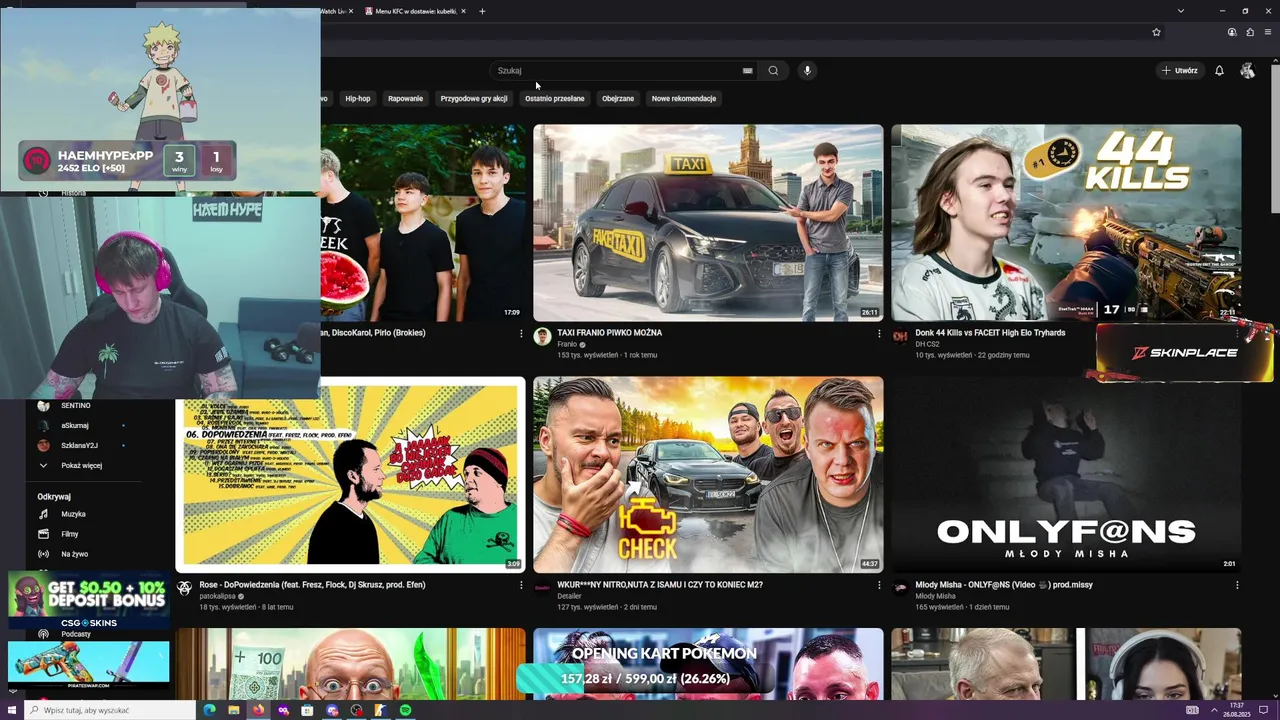1280x720 pixels.
Task: Open the on-screen keyboard icon in search box
Action: coord(747,71)
